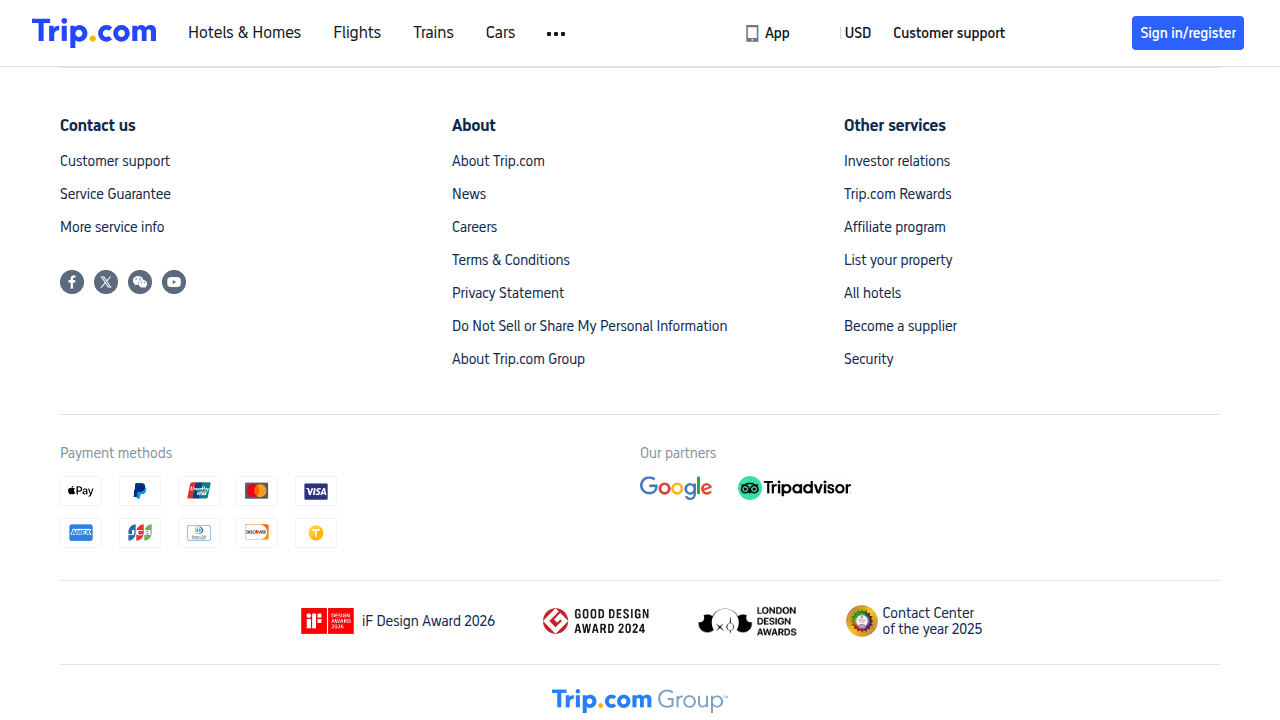Image resolution: width=1280 pixels, height=720 pixels.
Task: Click the Trip.com logo
Action: 94,32
